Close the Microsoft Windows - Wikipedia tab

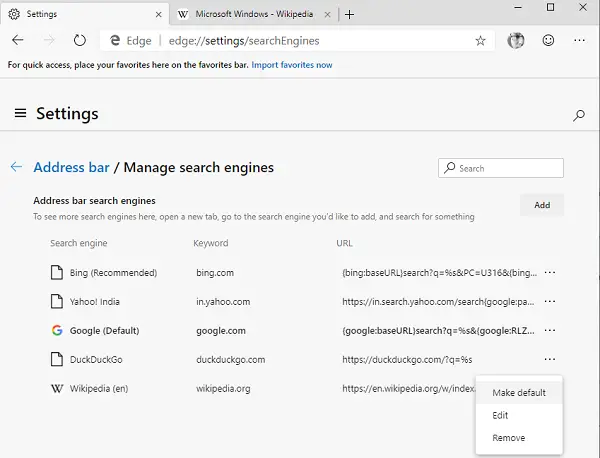(x=327, y=15)
